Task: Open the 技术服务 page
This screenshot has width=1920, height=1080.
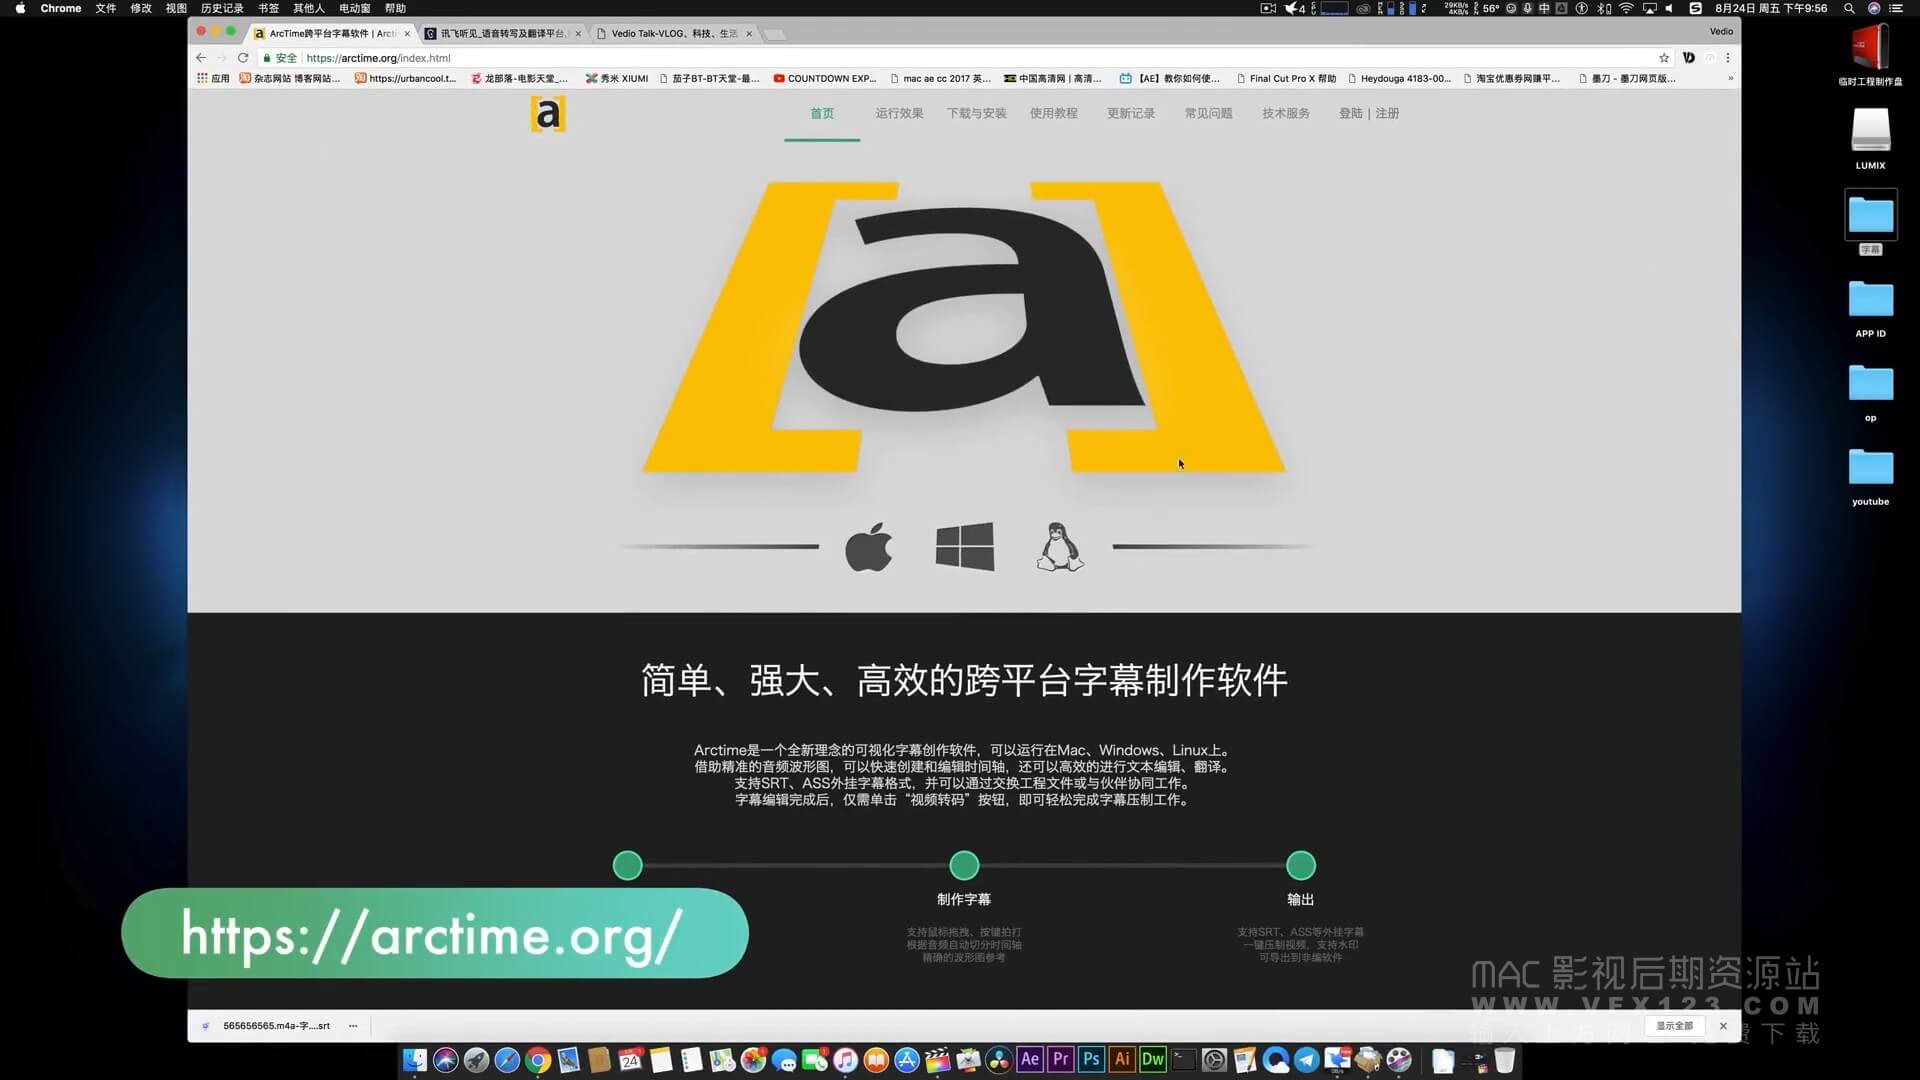Action: [1286, 113]
